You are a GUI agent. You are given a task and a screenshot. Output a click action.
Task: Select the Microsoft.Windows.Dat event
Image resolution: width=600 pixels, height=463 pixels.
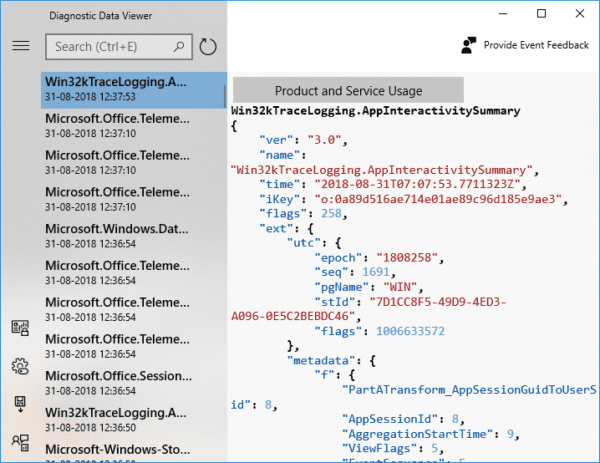click(133, 236)
